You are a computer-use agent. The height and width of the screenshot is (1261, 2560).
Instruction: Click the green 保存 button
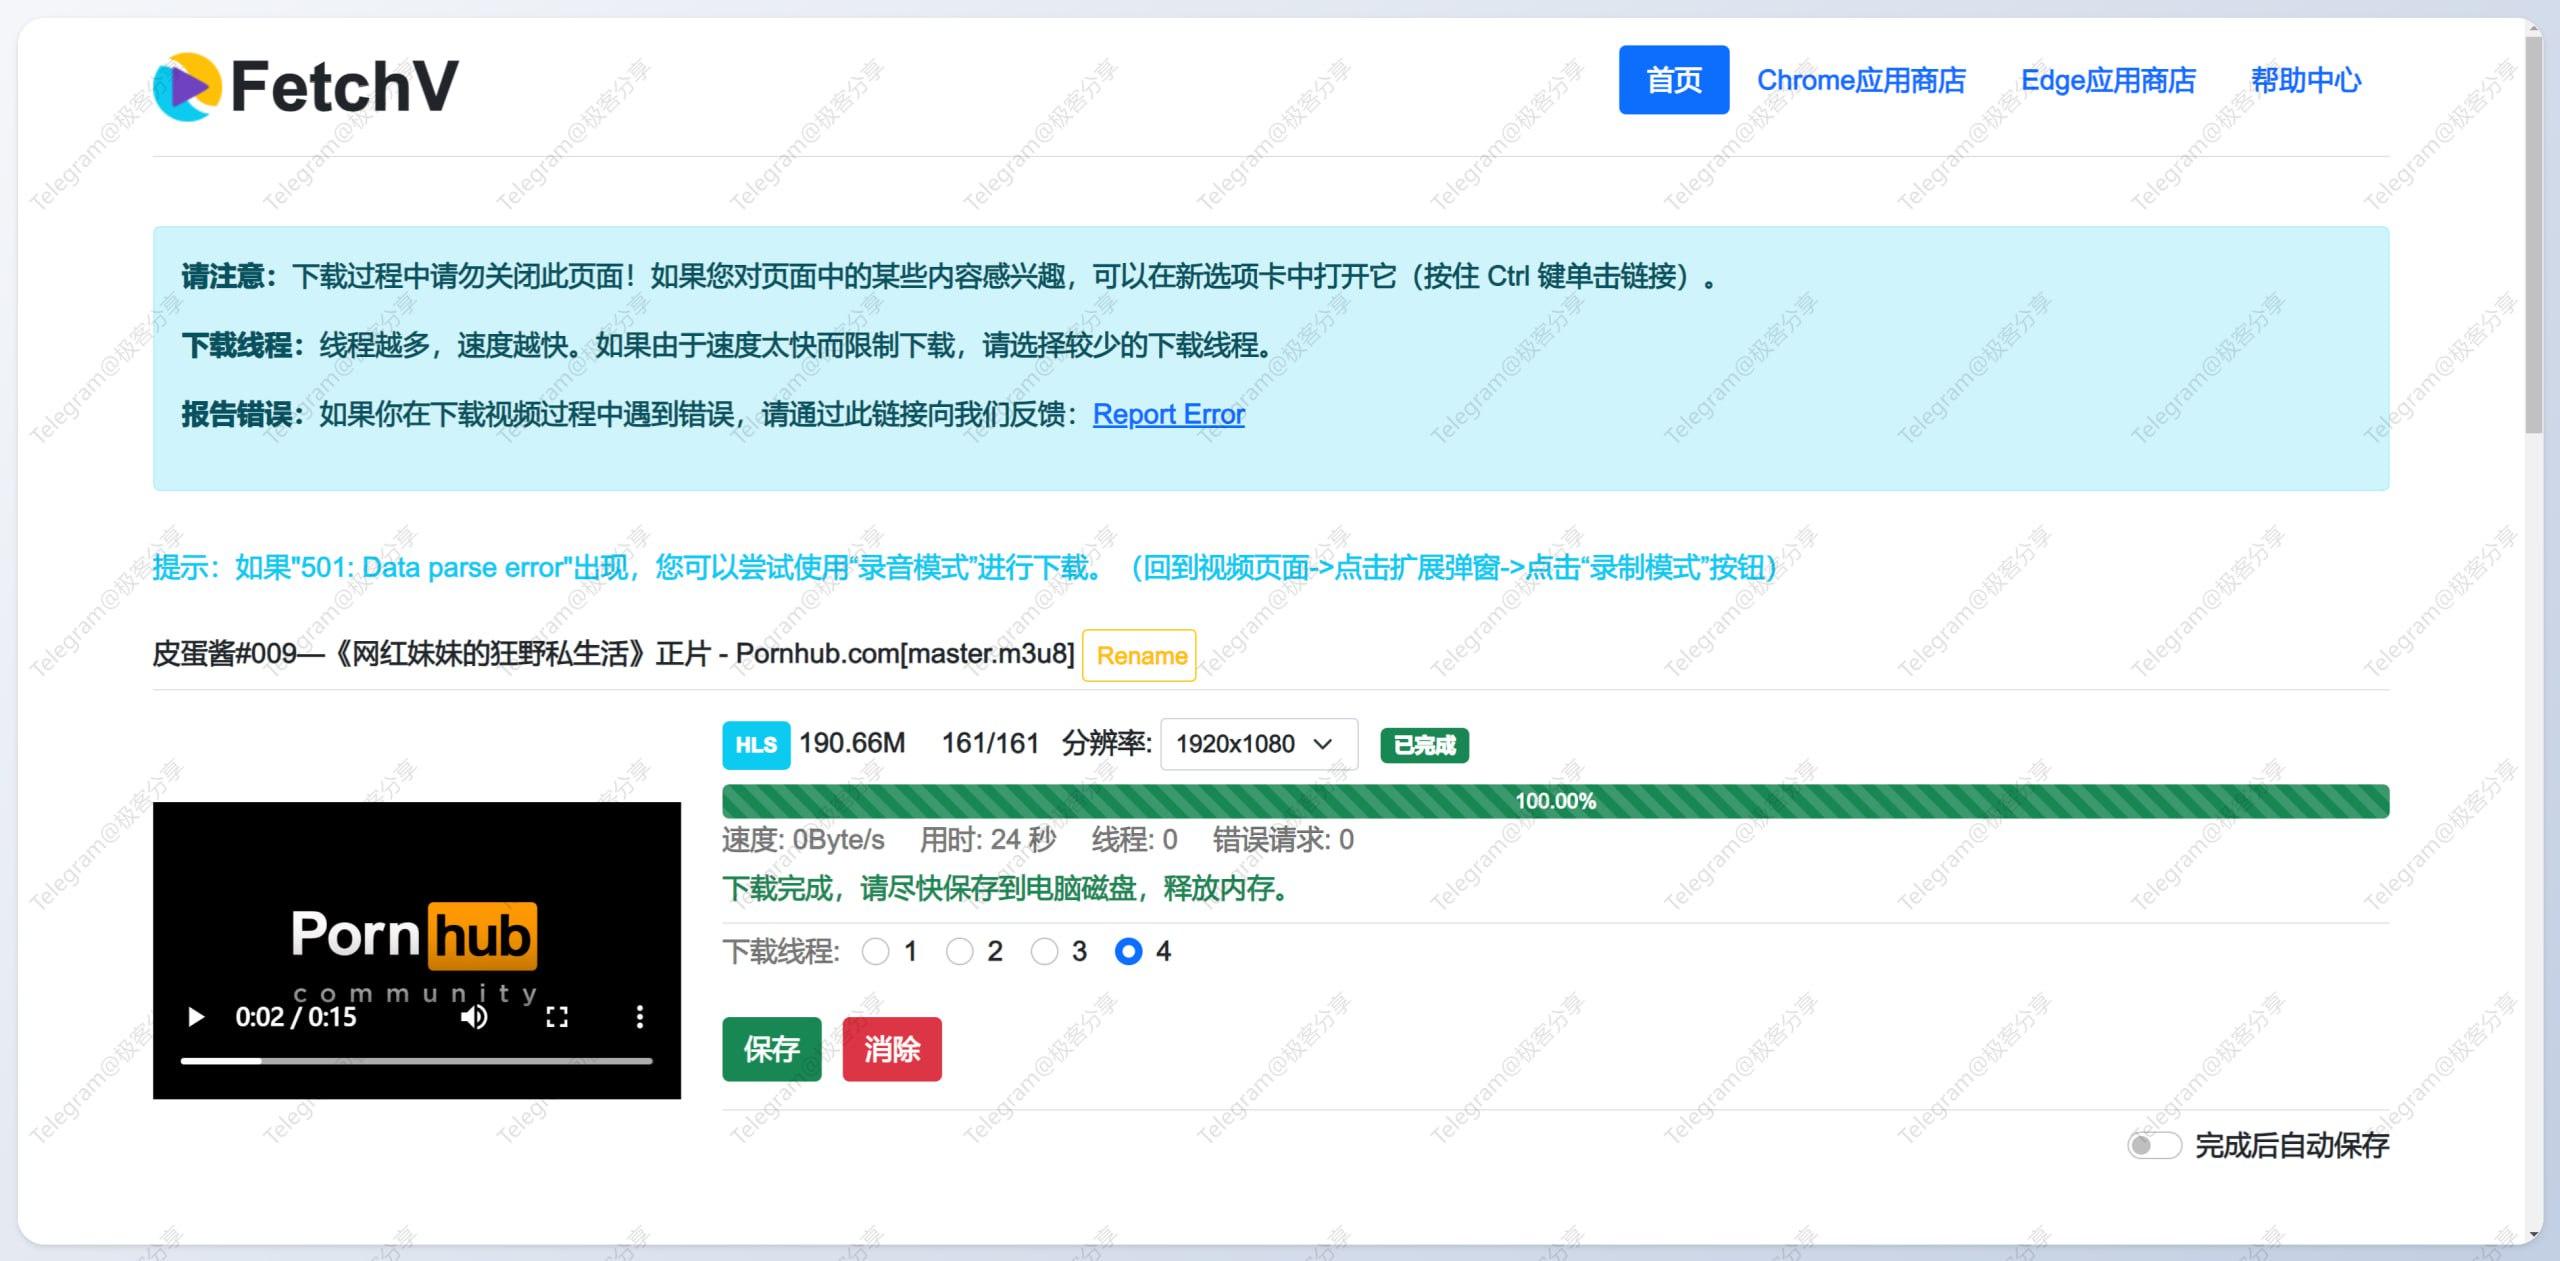[772, 1049]
